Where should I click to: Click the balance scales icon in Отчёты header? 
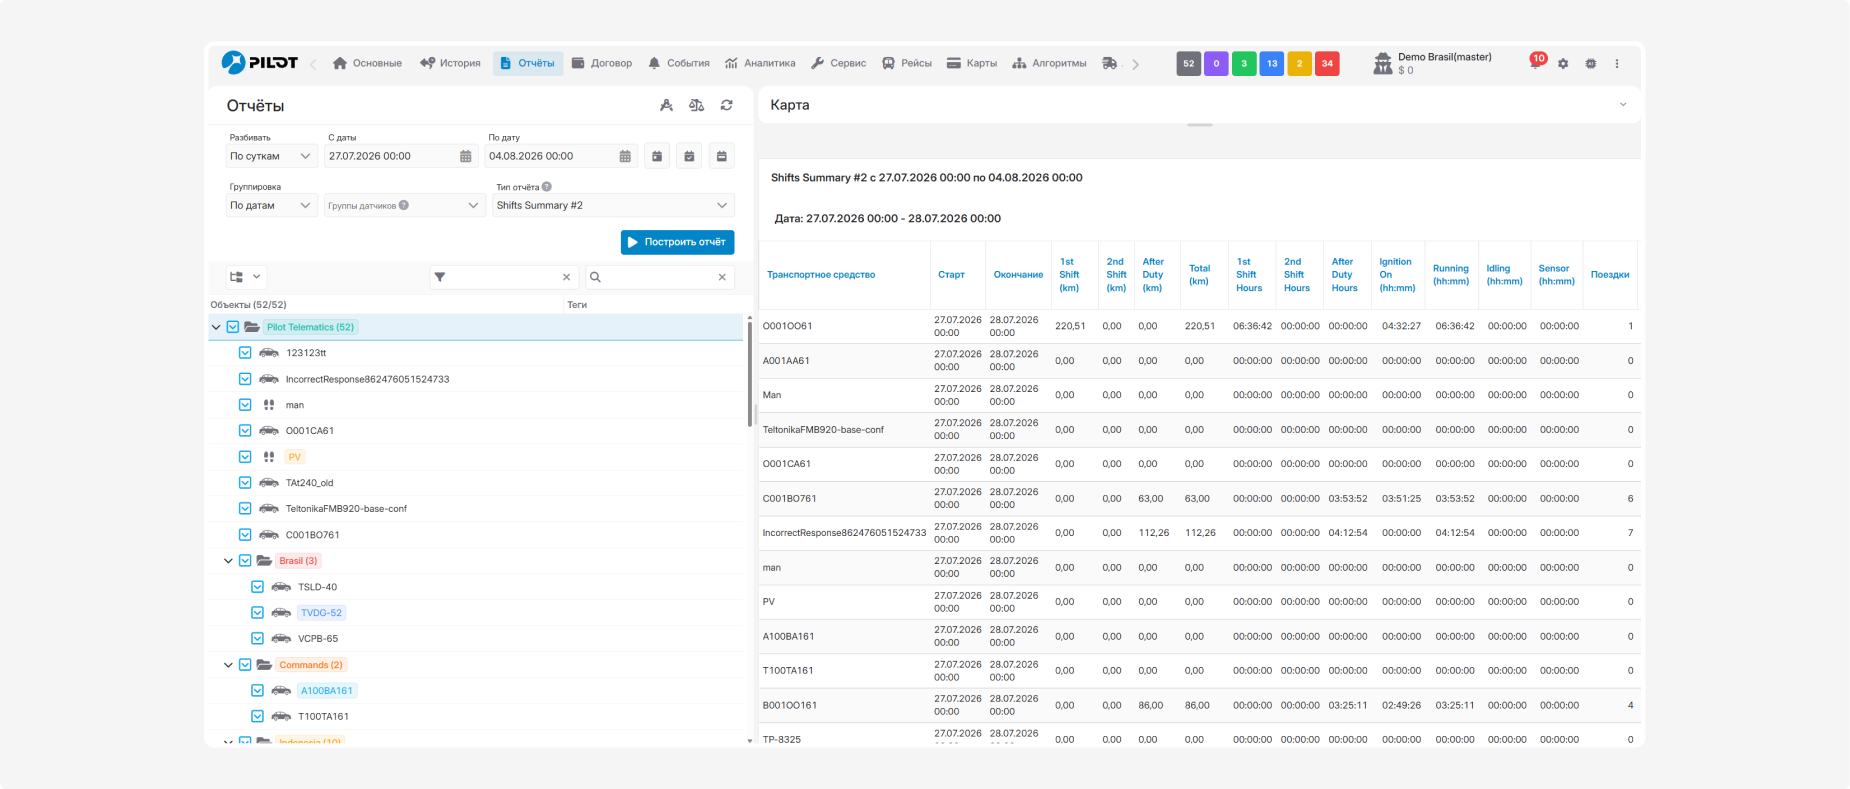coord(697,105)
